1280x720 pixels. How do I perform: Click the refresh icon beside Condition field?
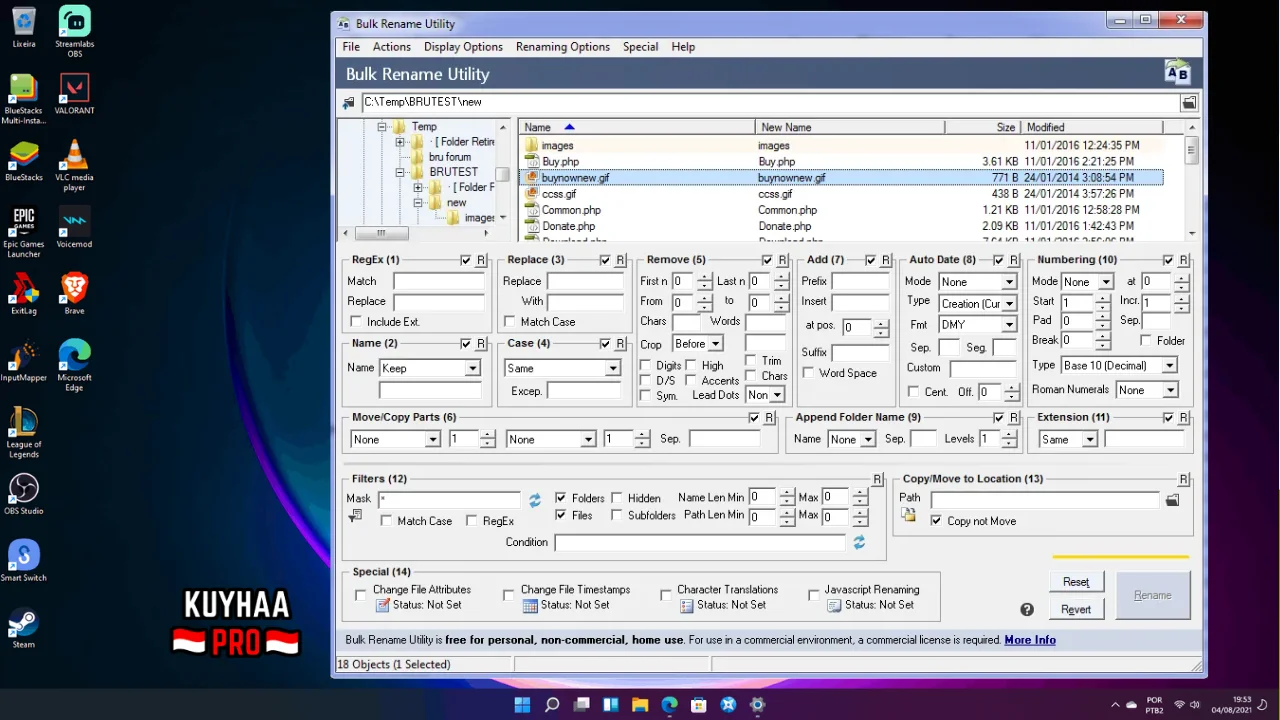(x=859, y=542)
